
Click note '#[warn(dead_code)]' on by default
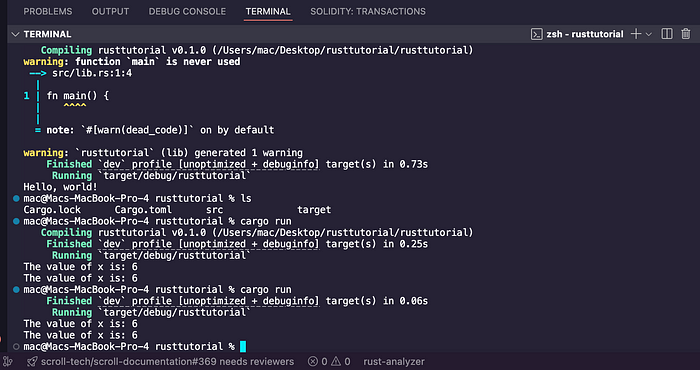(x=155, y=130)
